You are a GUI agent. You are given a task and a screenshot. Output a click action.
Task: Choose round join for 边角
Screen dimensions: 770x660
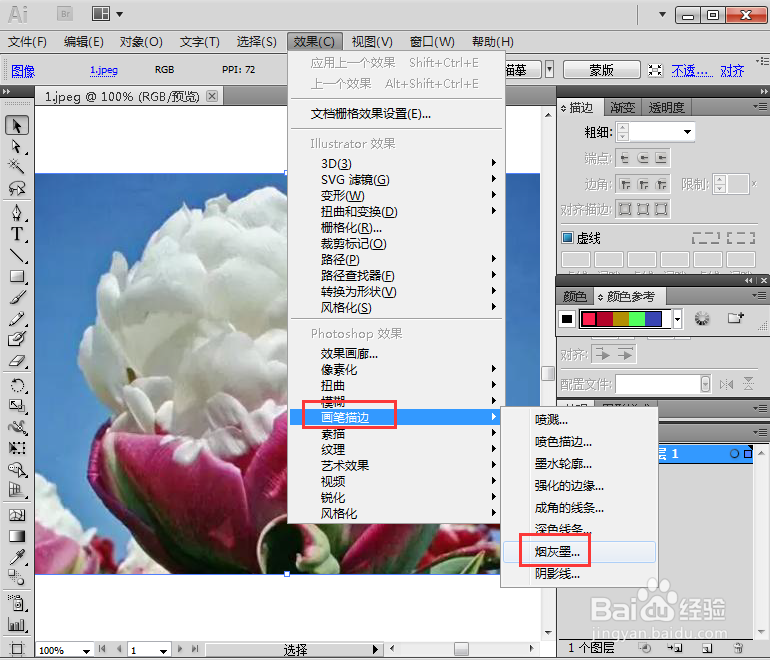point(643,185)
